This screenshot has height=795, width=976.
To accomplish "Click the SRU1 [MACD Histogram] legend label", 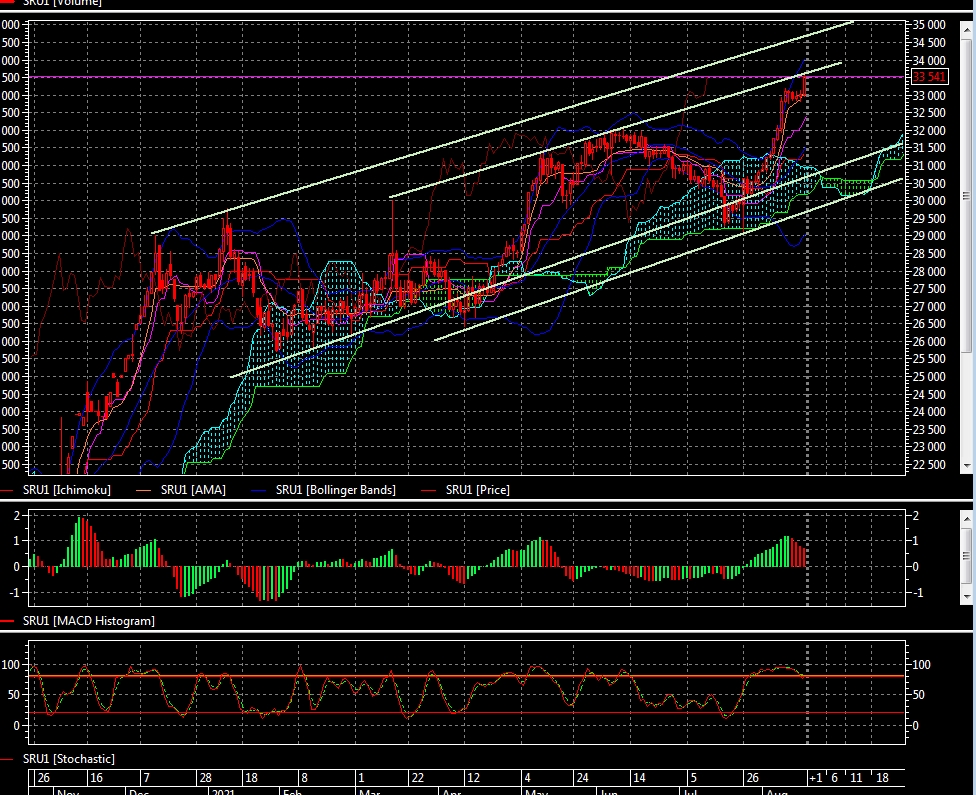I will coord(88,621).
